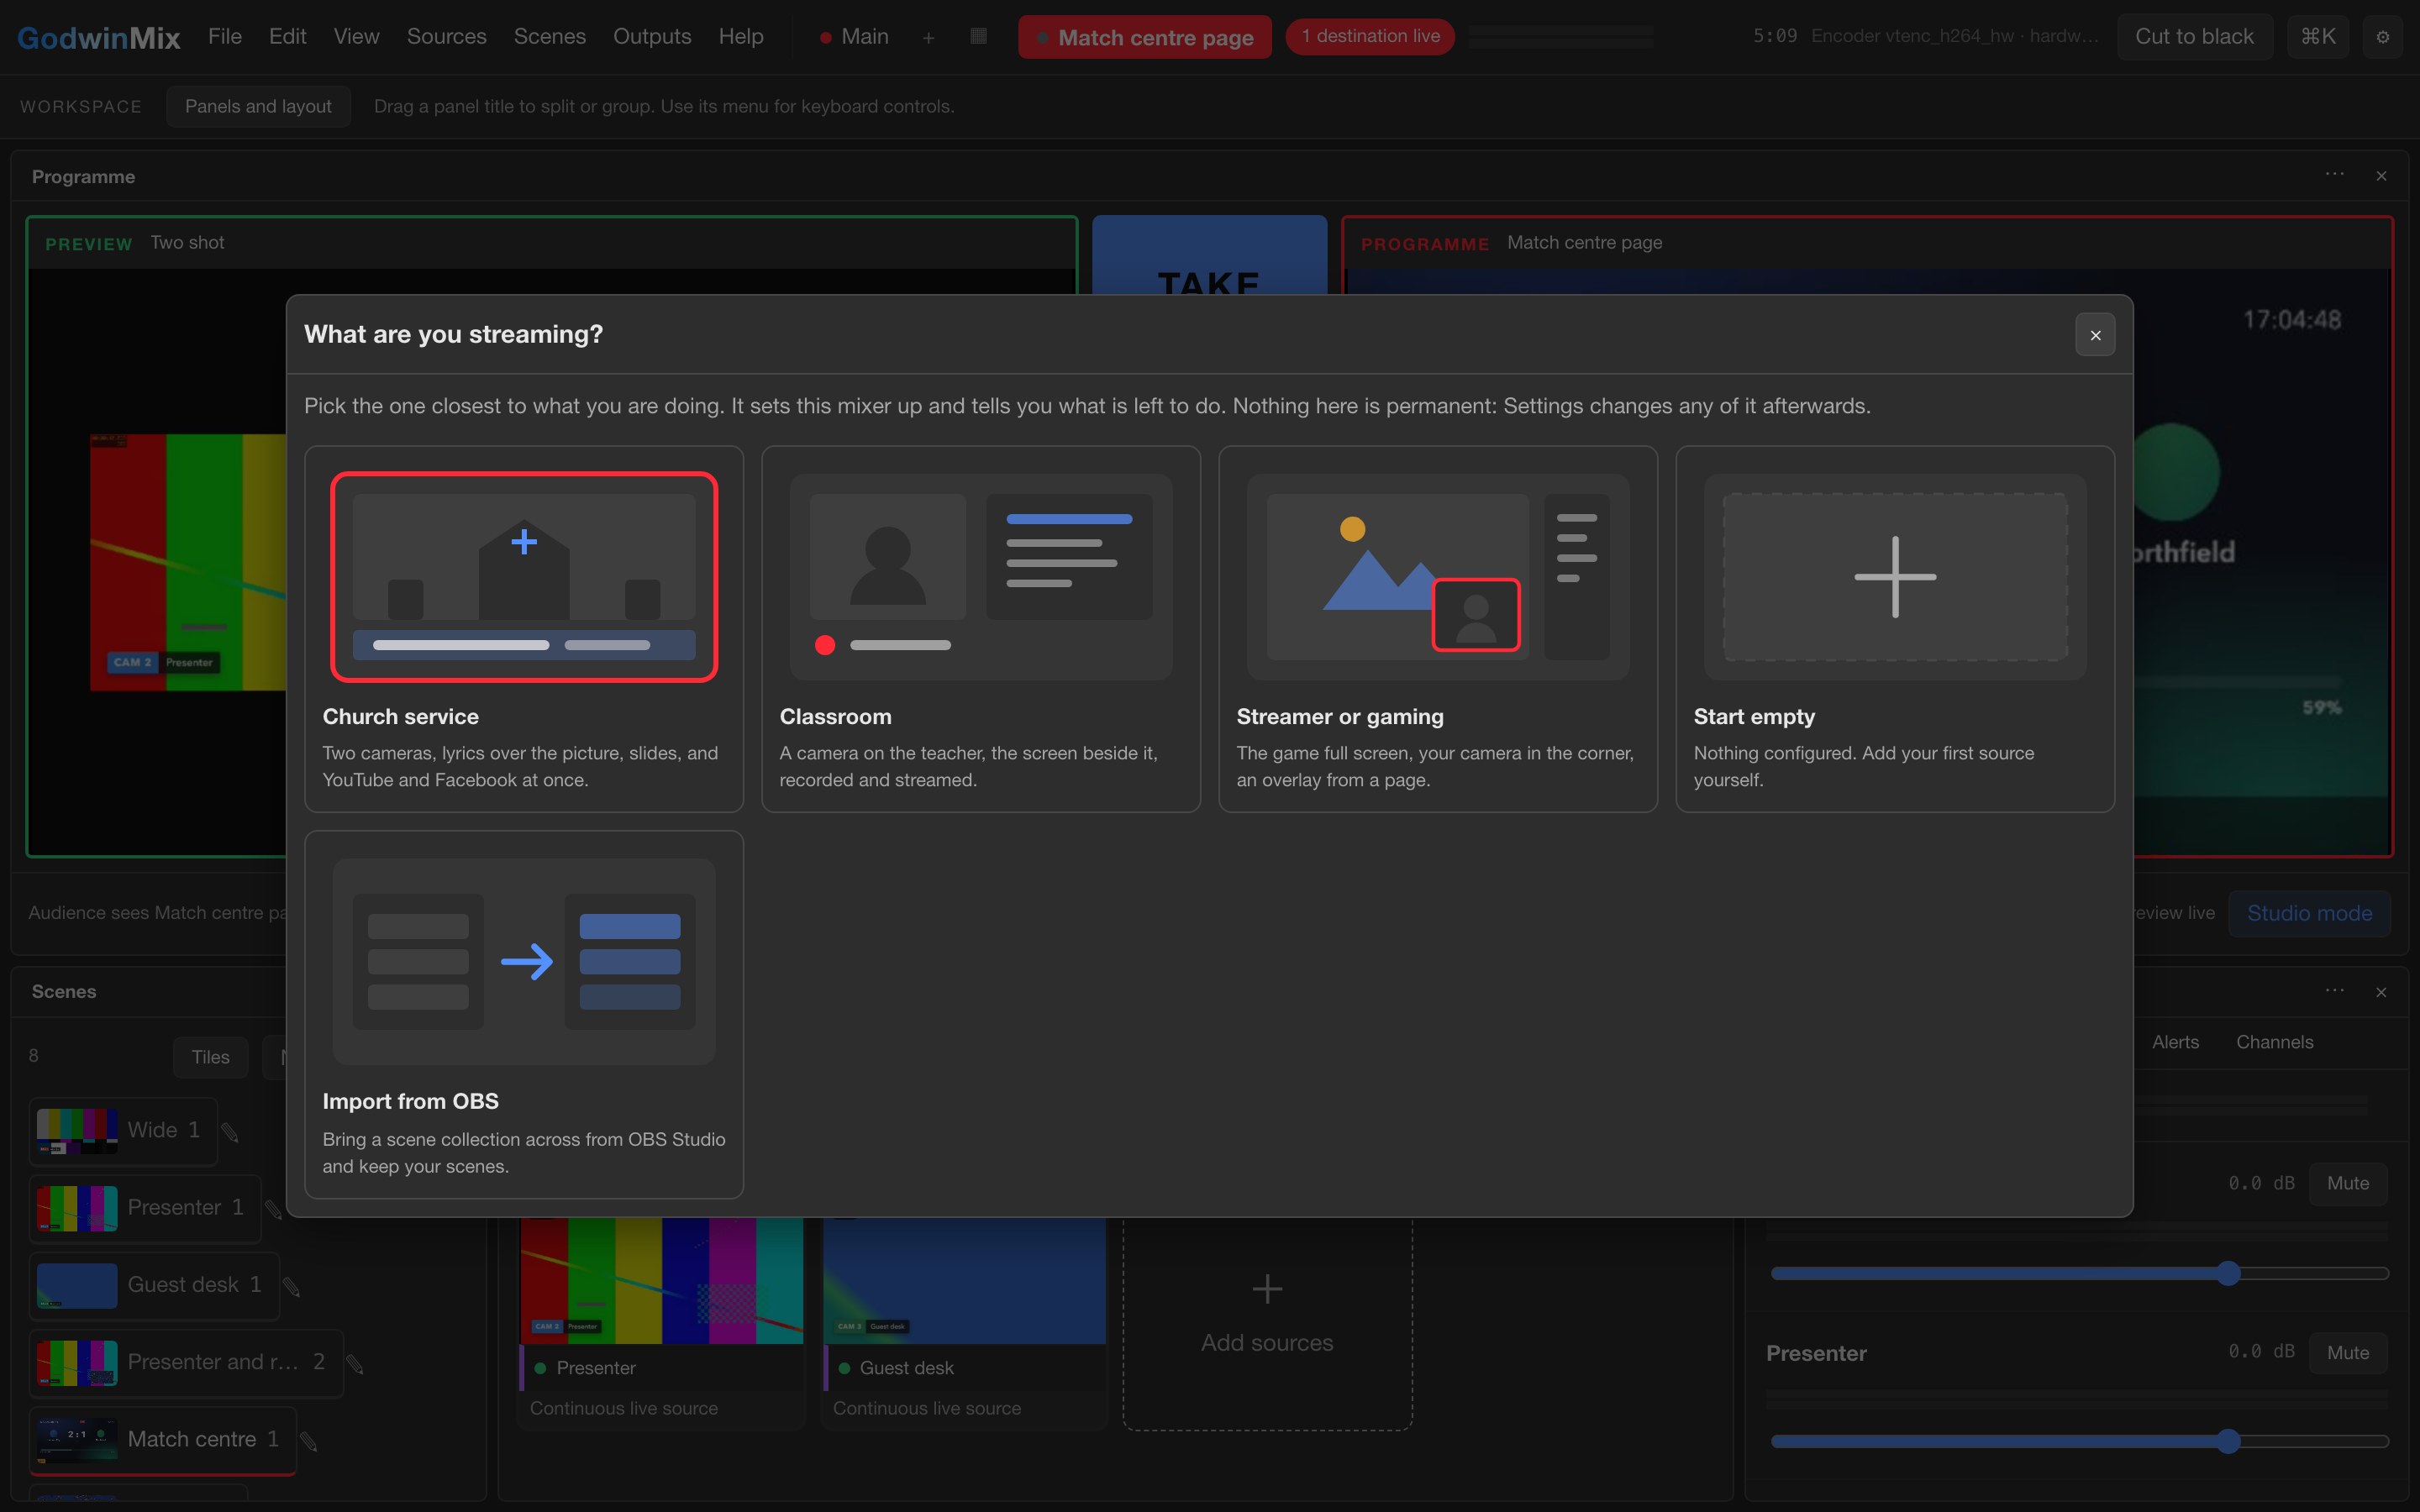Select the Guest desk source thumbnail
This screenshot has height=1512, width=2420.
[964, 1280]
